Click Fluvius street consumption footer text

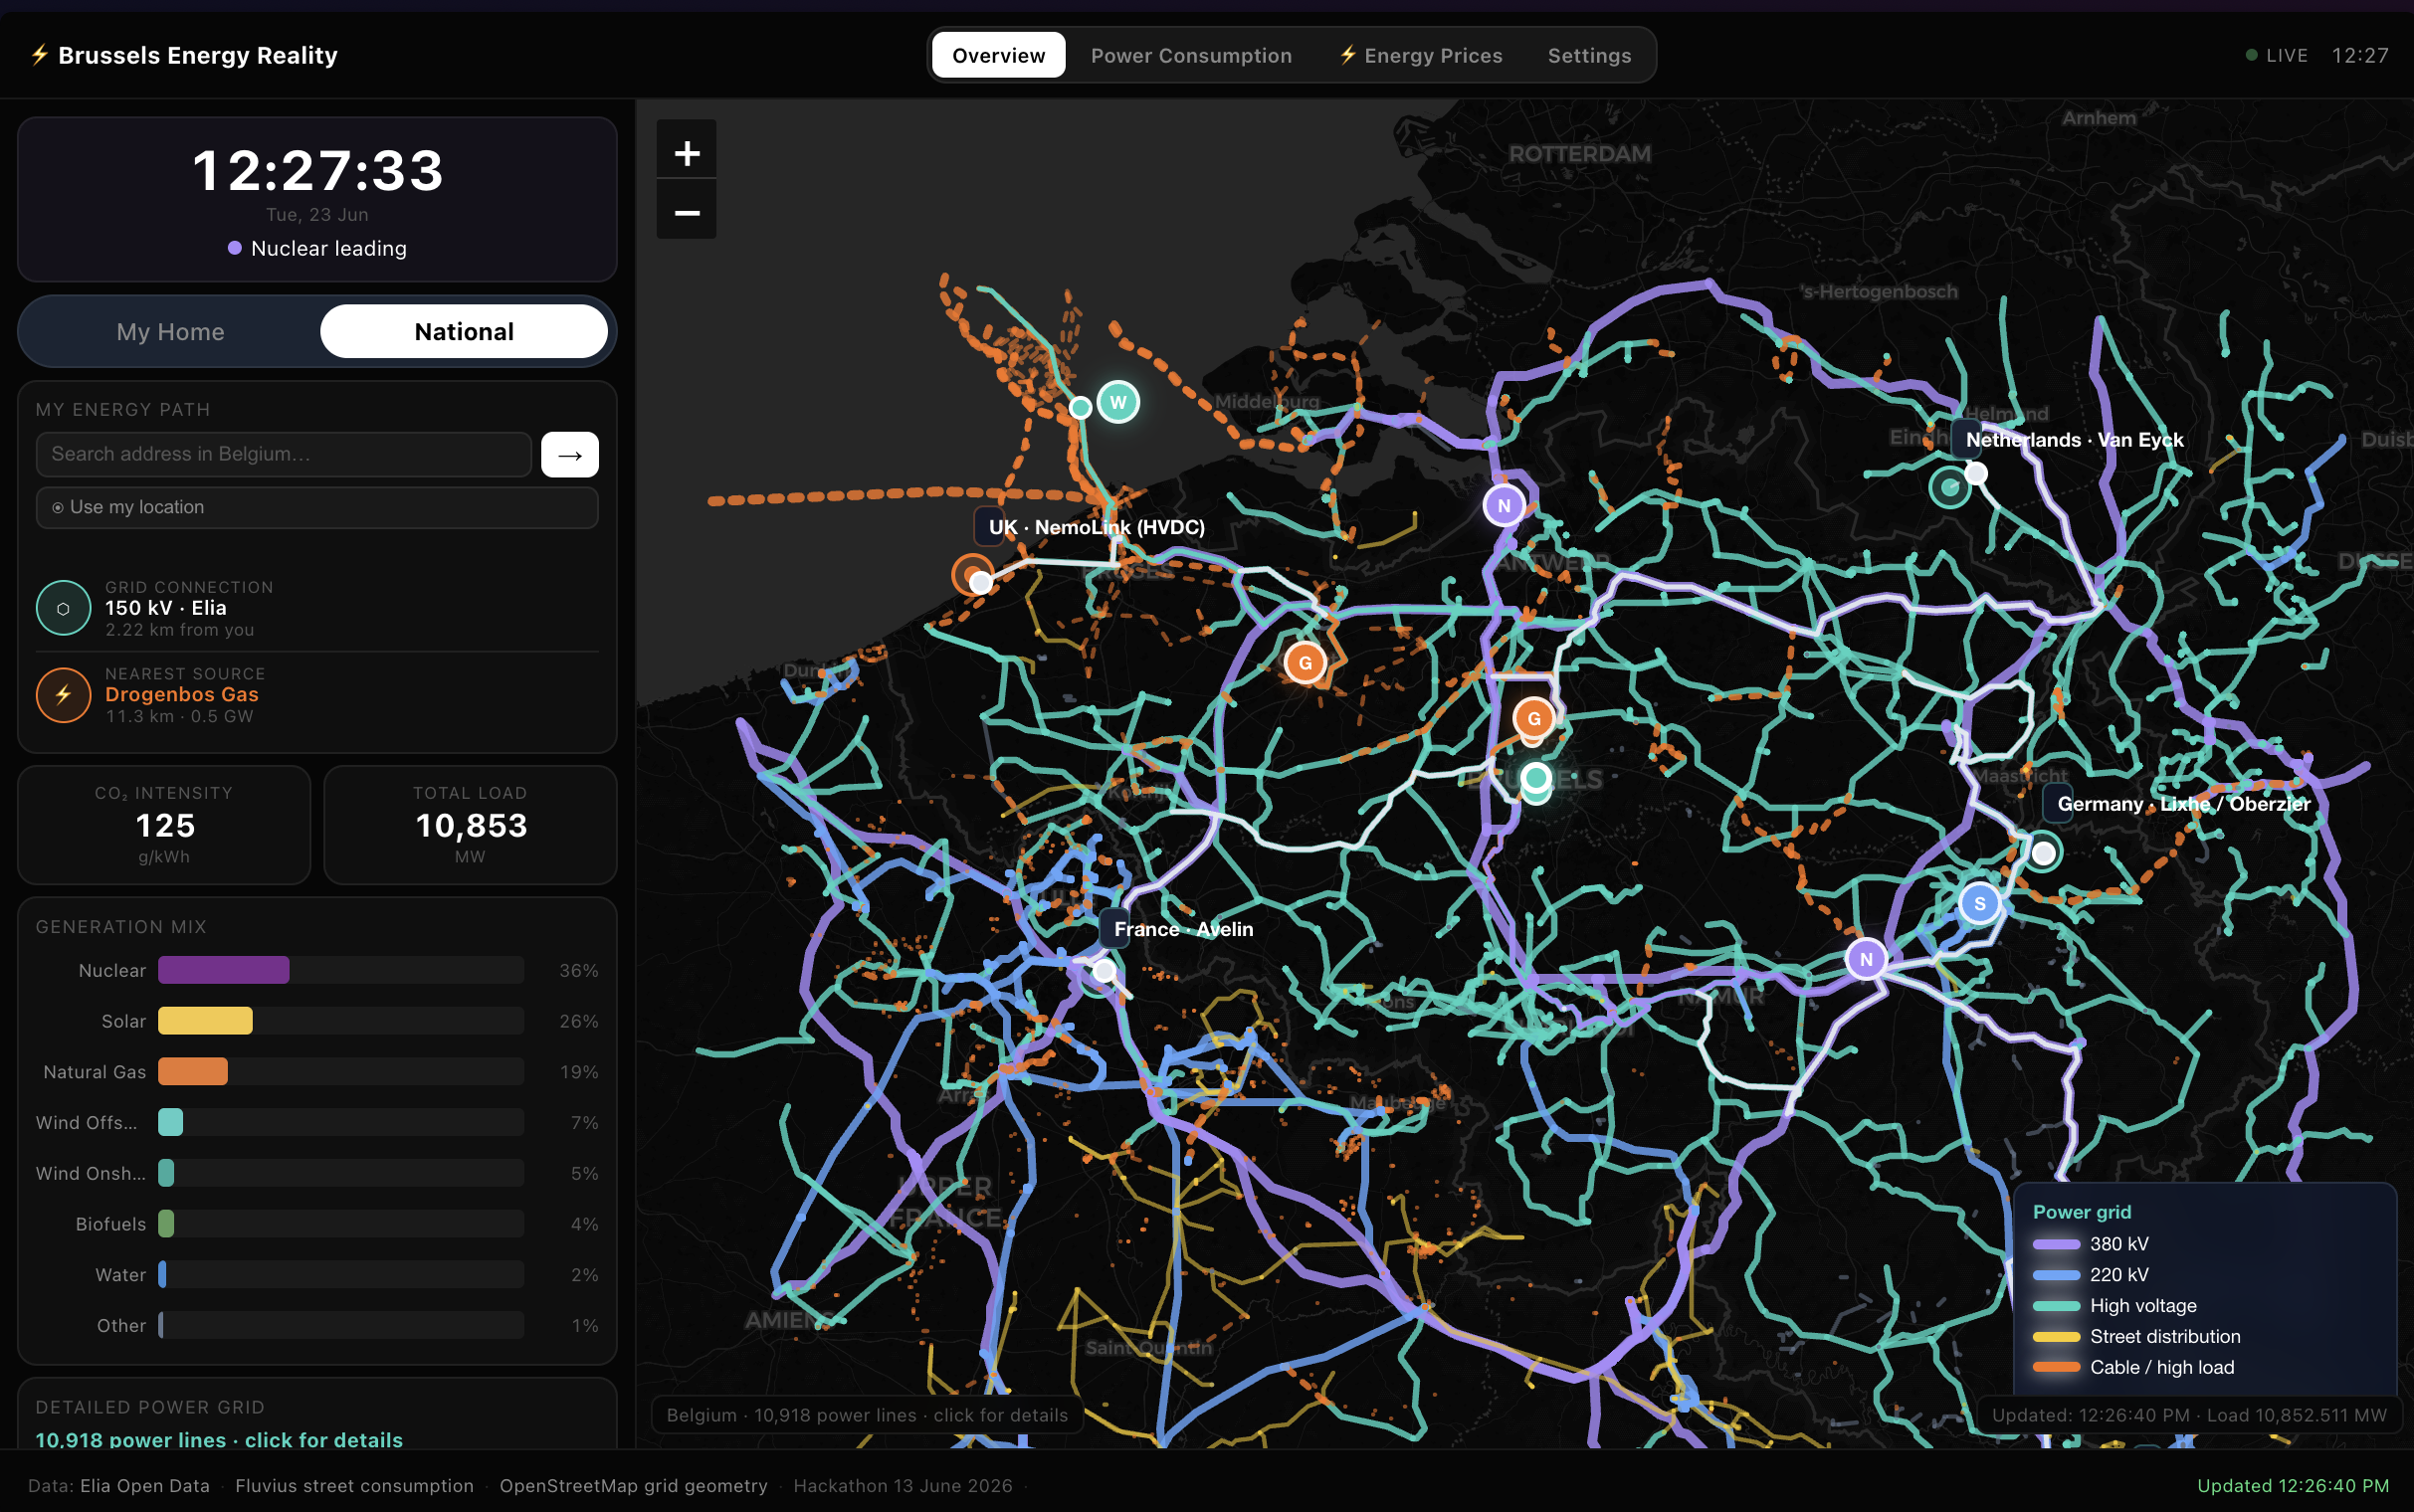tap(354, 1486)
